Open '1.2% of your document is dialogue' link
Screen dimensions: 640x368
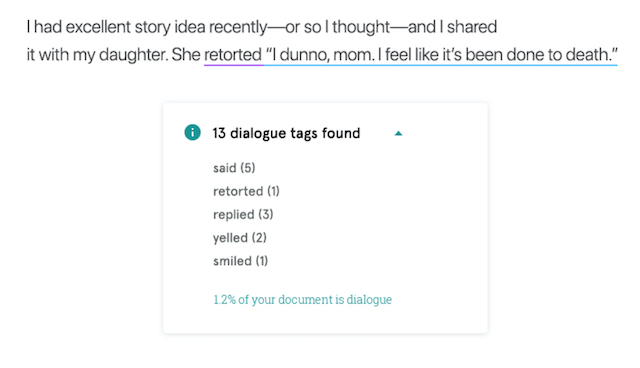(x=302, y=299)
